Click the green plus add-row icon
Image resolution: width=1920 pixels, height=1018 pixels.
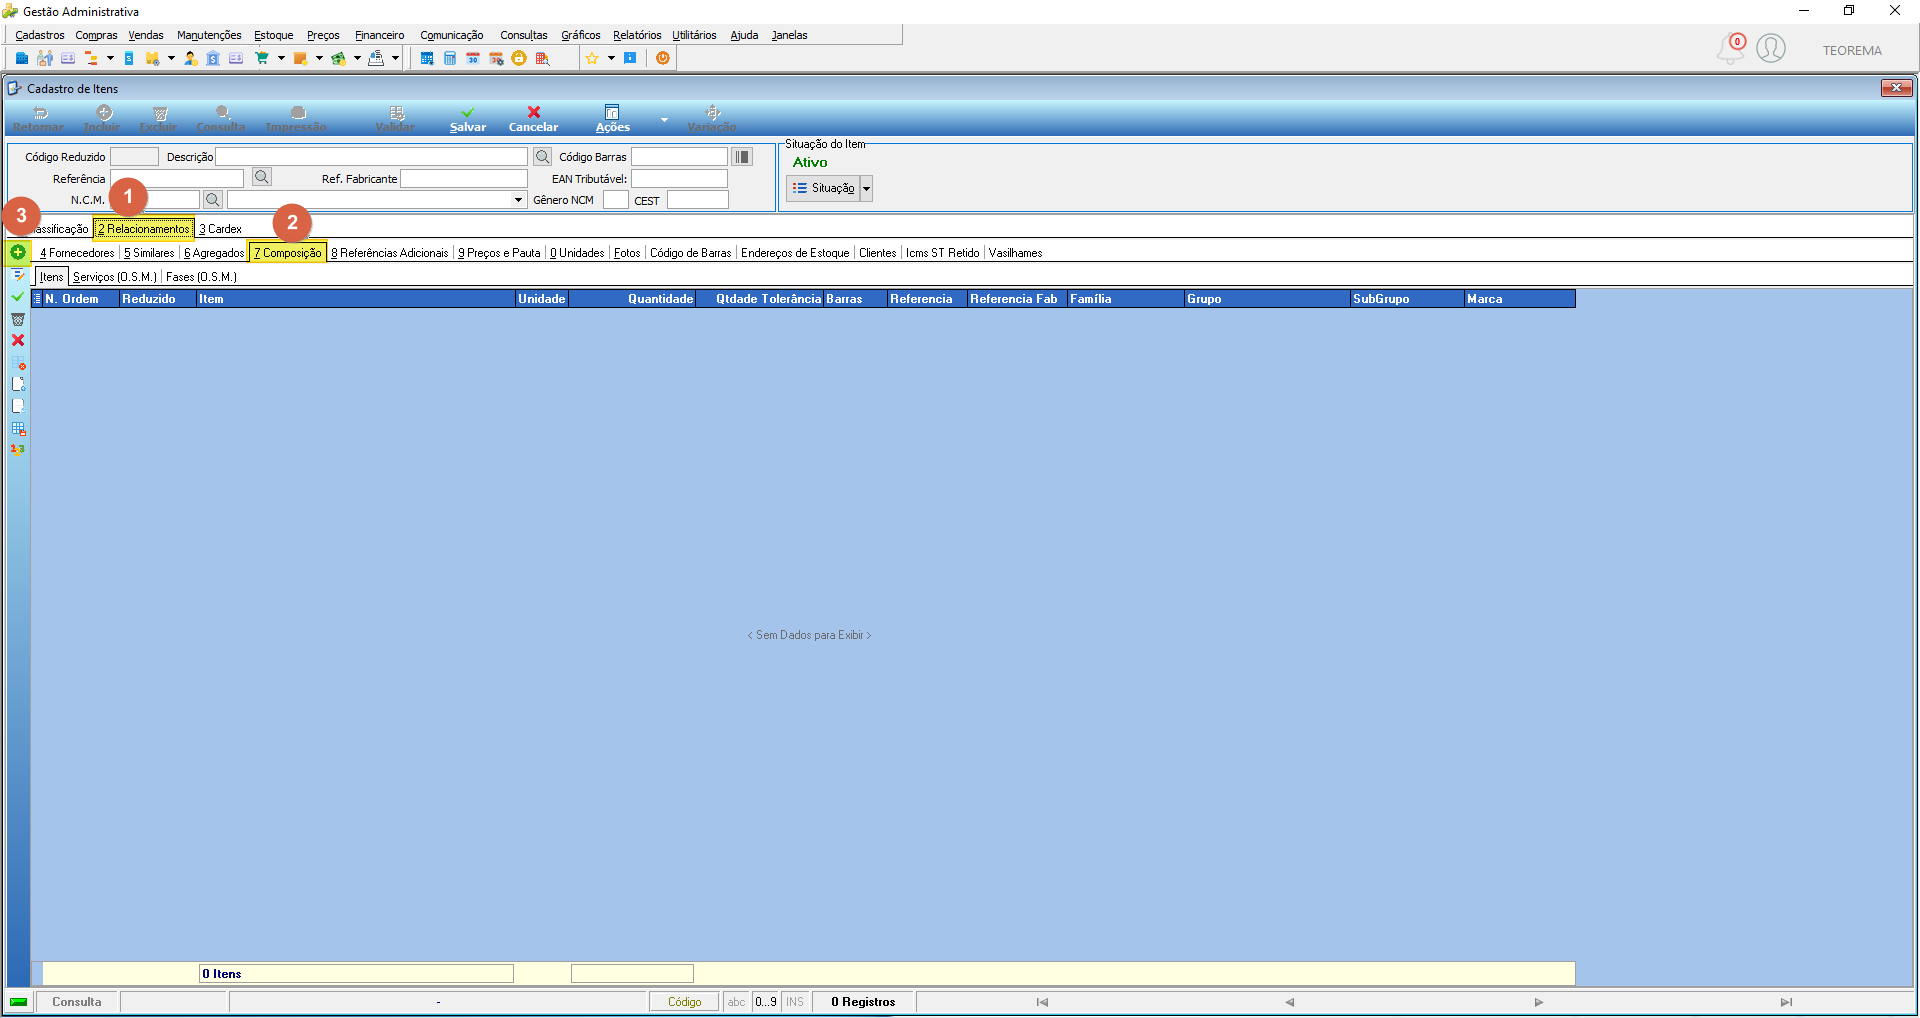click(x=18, y=252)
